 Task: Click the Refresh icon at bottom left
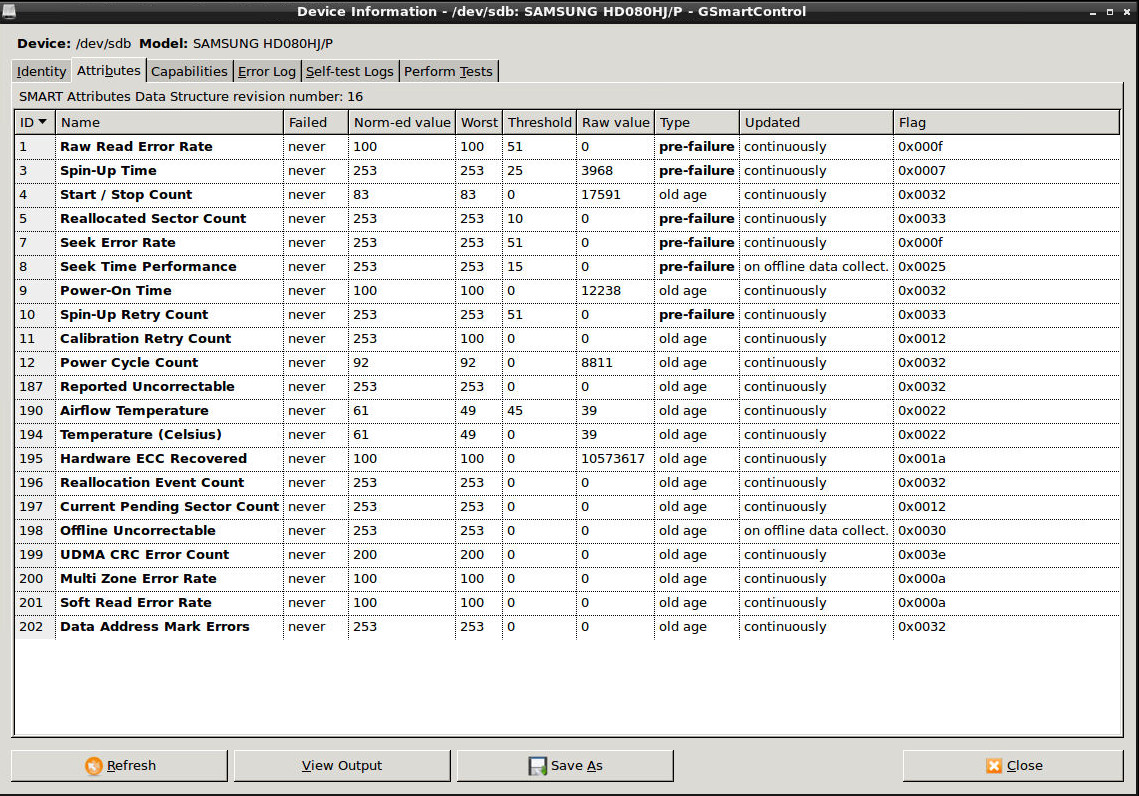pyautogui.click(x=94, y=766)
